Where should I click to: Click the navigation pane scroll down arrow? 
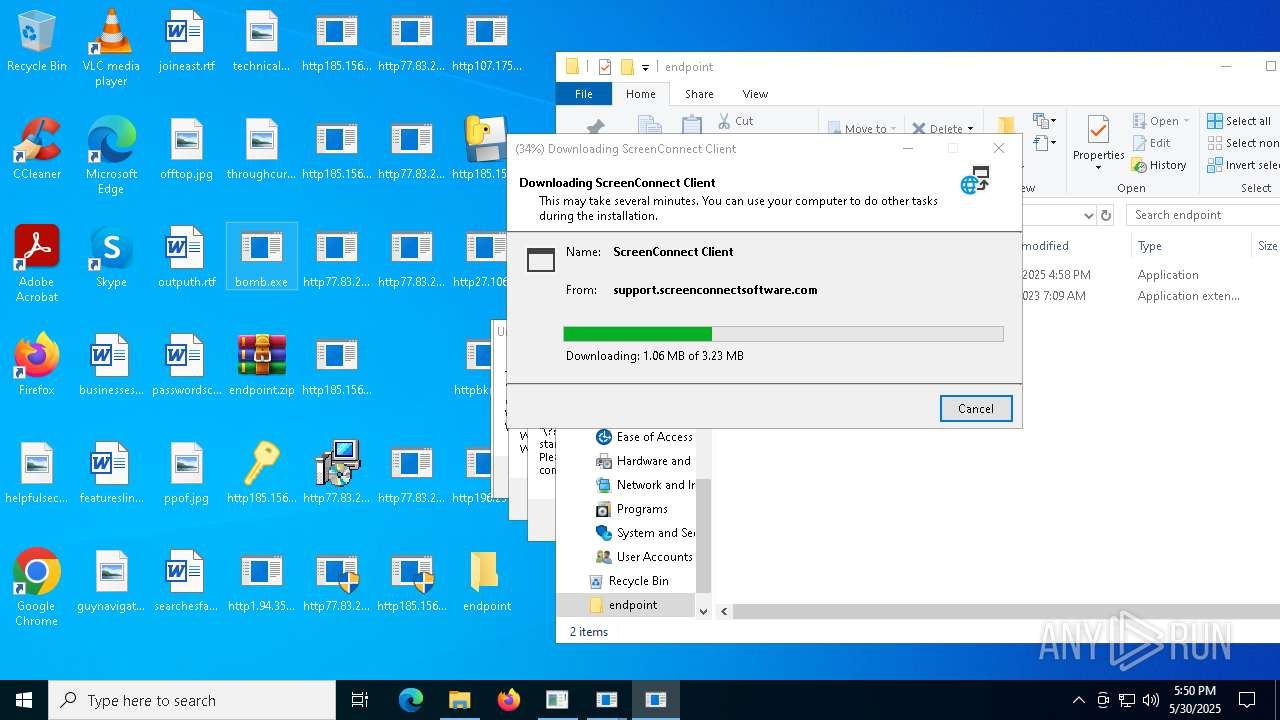click(703, 611)
